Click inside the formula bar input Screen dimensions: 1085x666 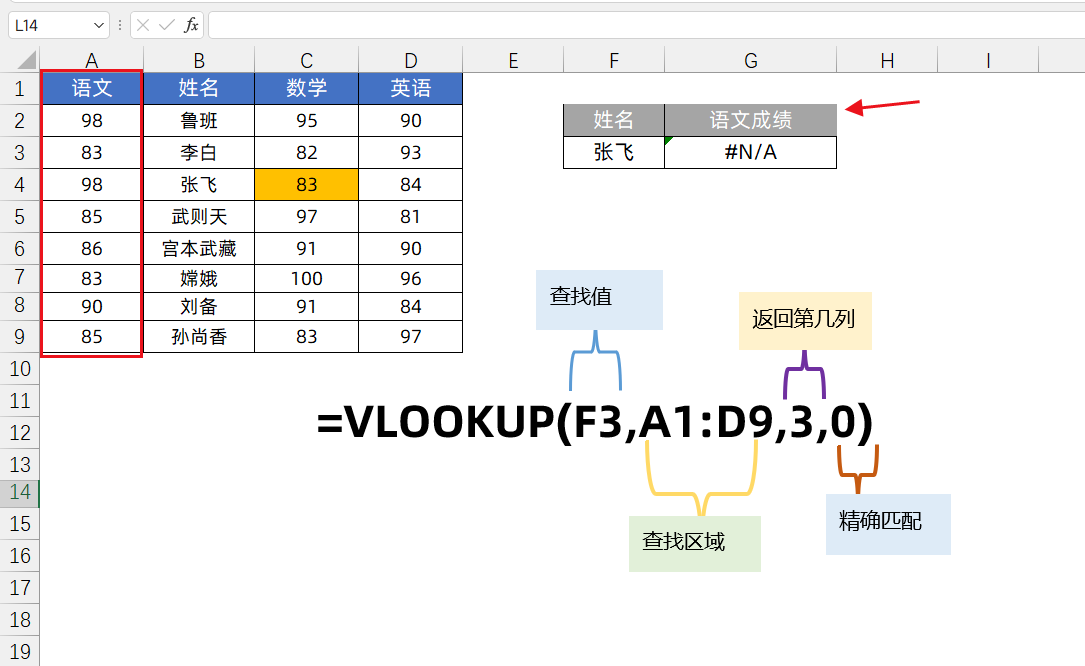[640, 25]
